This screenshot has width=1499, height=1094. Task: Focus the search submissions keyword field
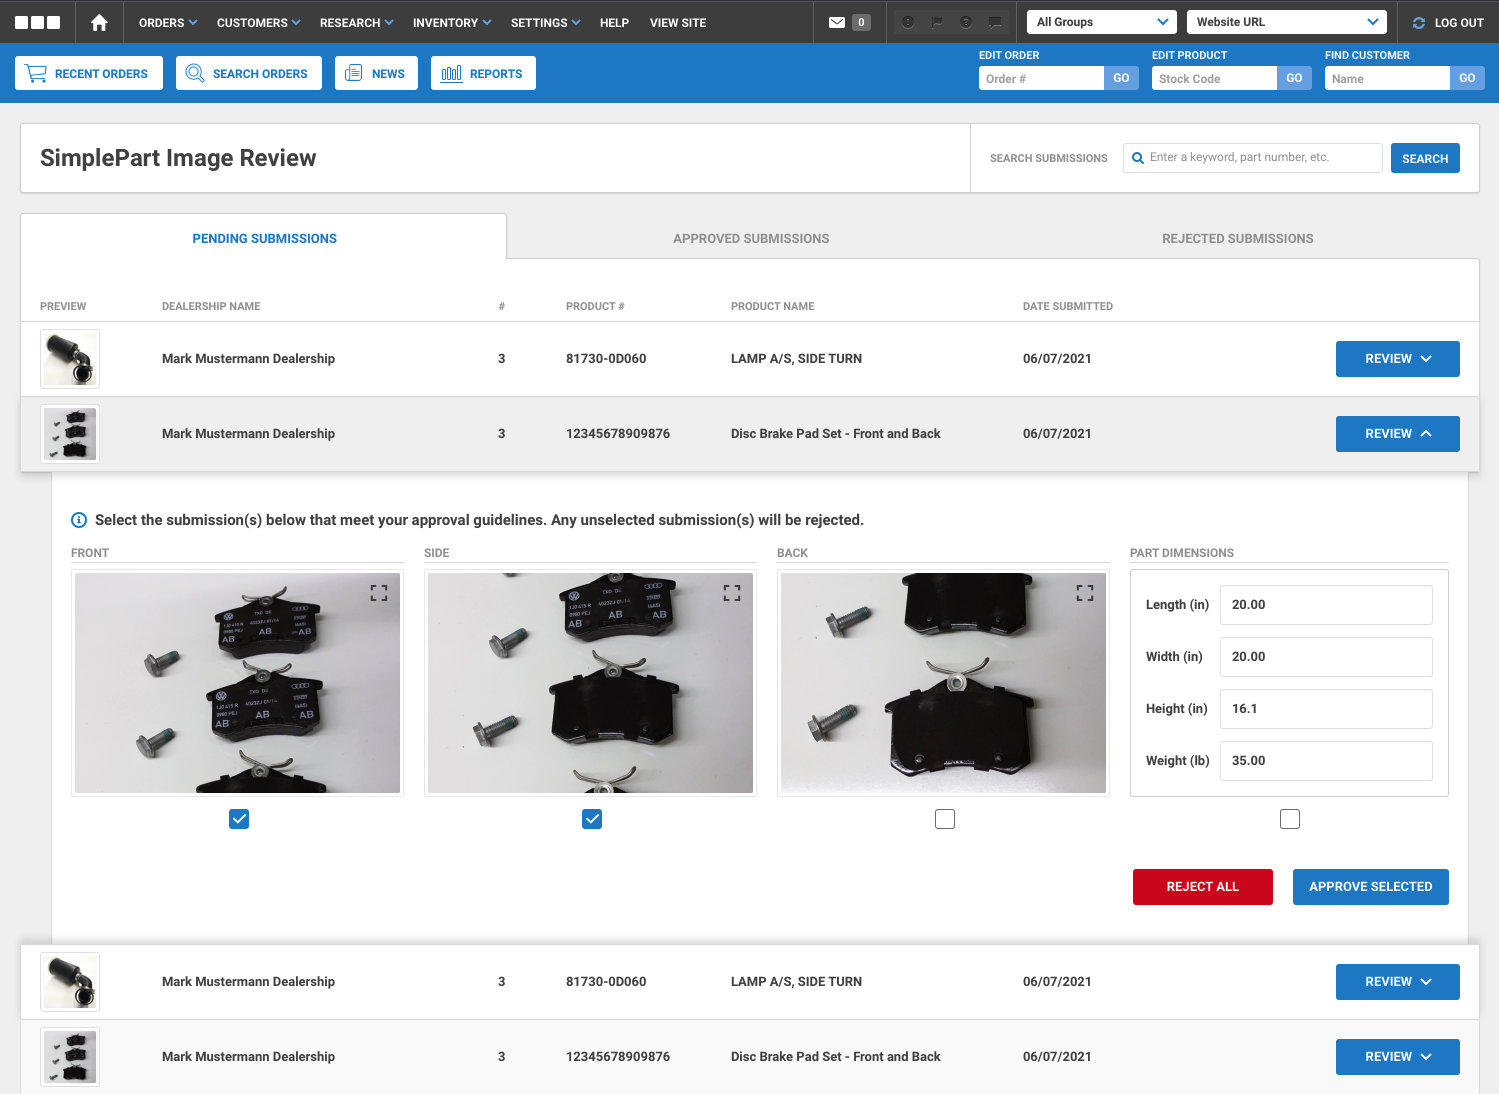1253,158
